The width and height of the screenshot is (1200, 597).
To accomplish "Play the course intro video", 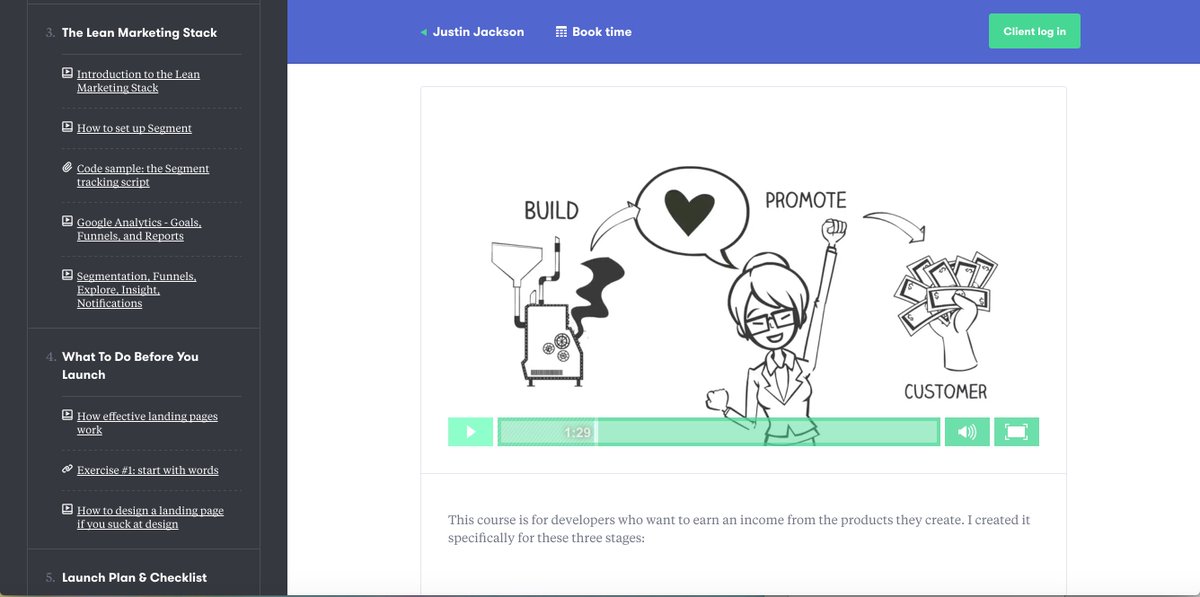I will (x=470, y=432).
